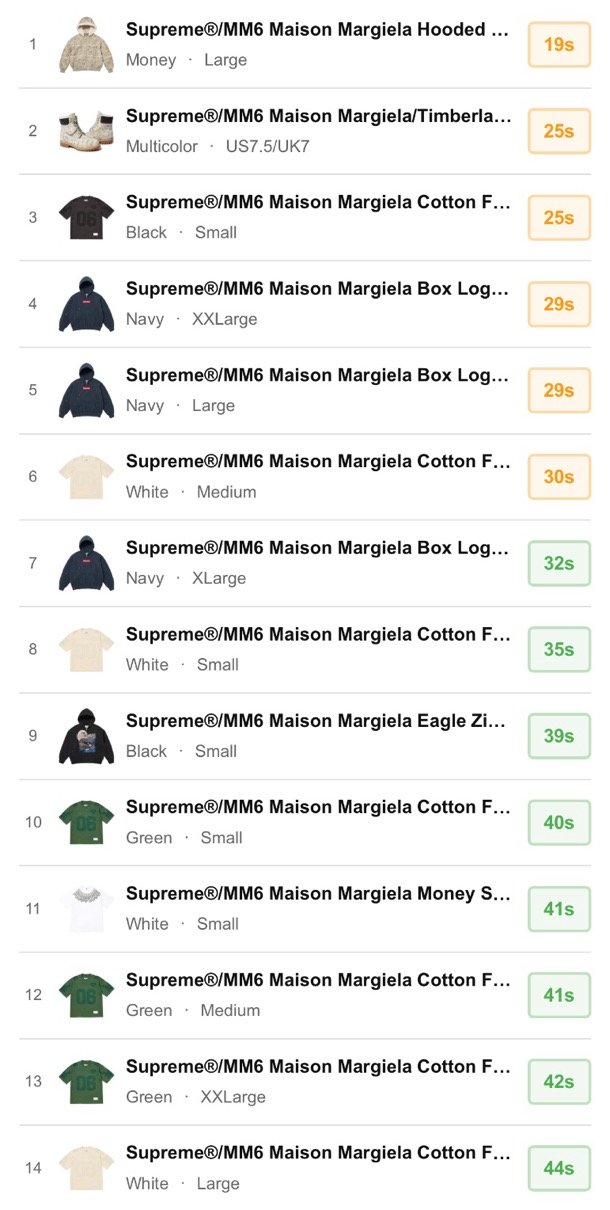Click the 44s time badge
This screenshot has width=610, height=1210.
coord(559,1168)
